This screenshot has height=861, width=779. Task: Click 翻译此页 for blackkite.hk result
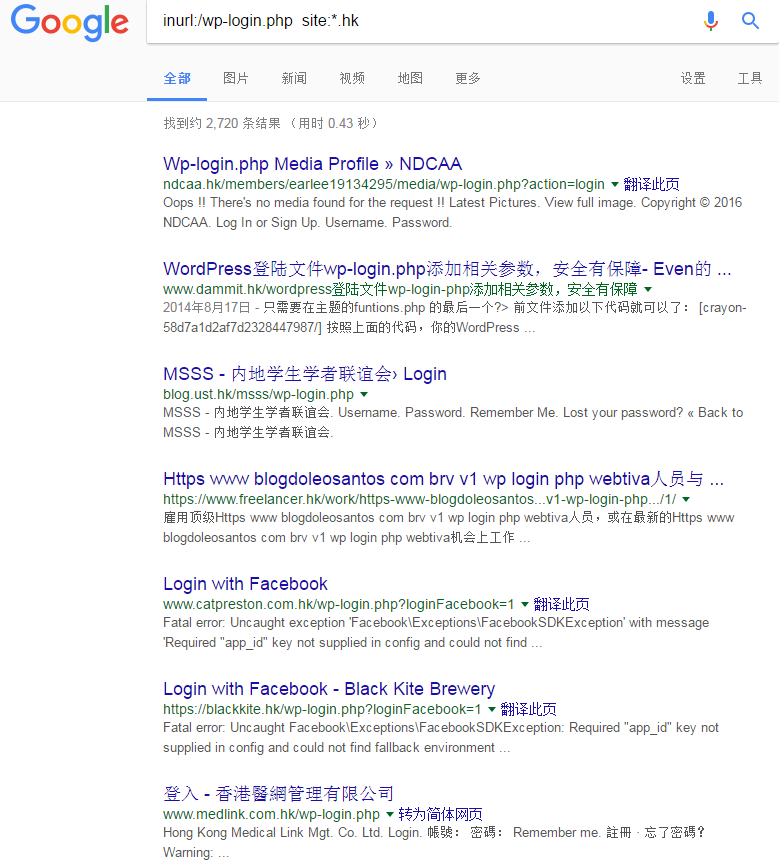coord(528,709)
